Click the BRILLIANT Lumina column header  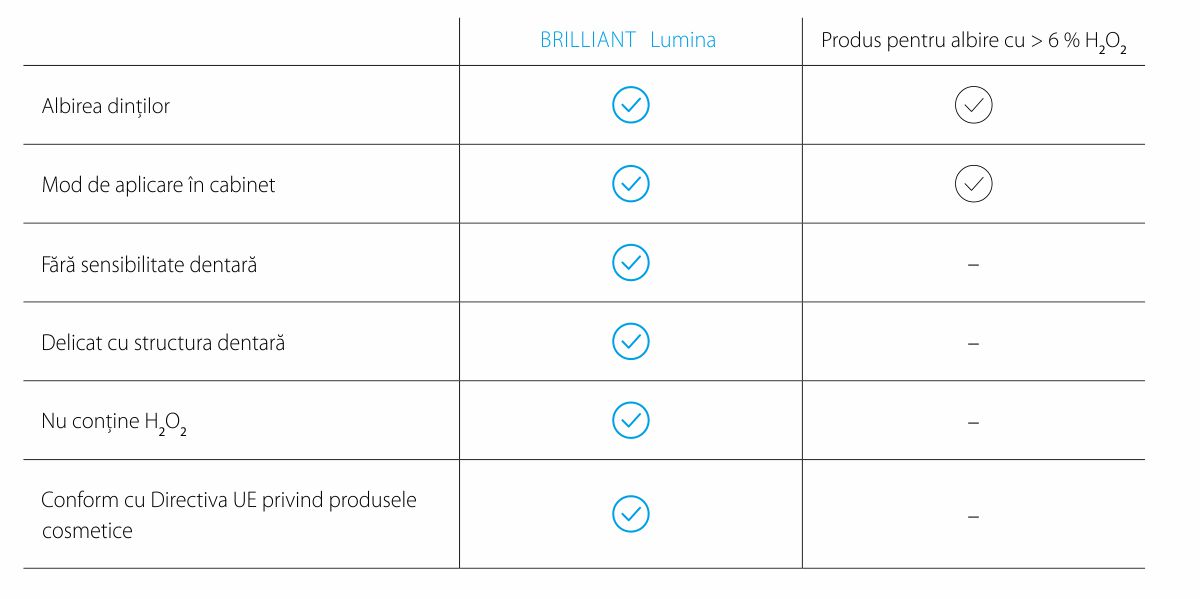coord(628,41)
